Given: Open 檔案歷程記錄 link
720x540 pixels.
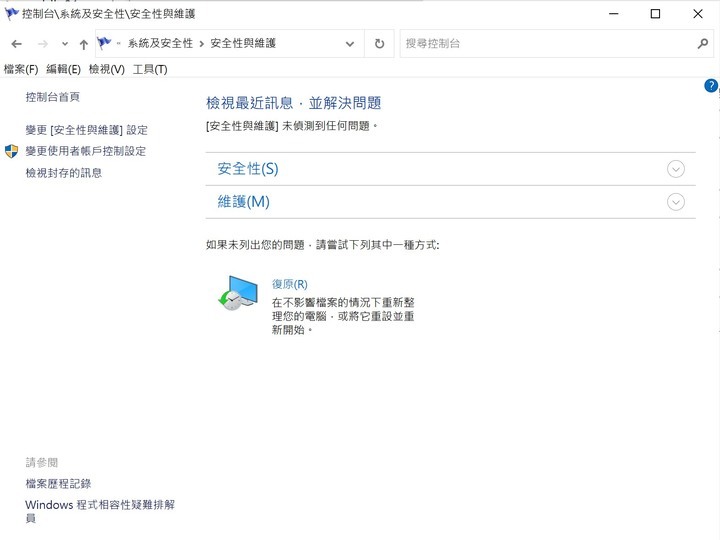Looking at the screenshot, I should coord(58,484).
